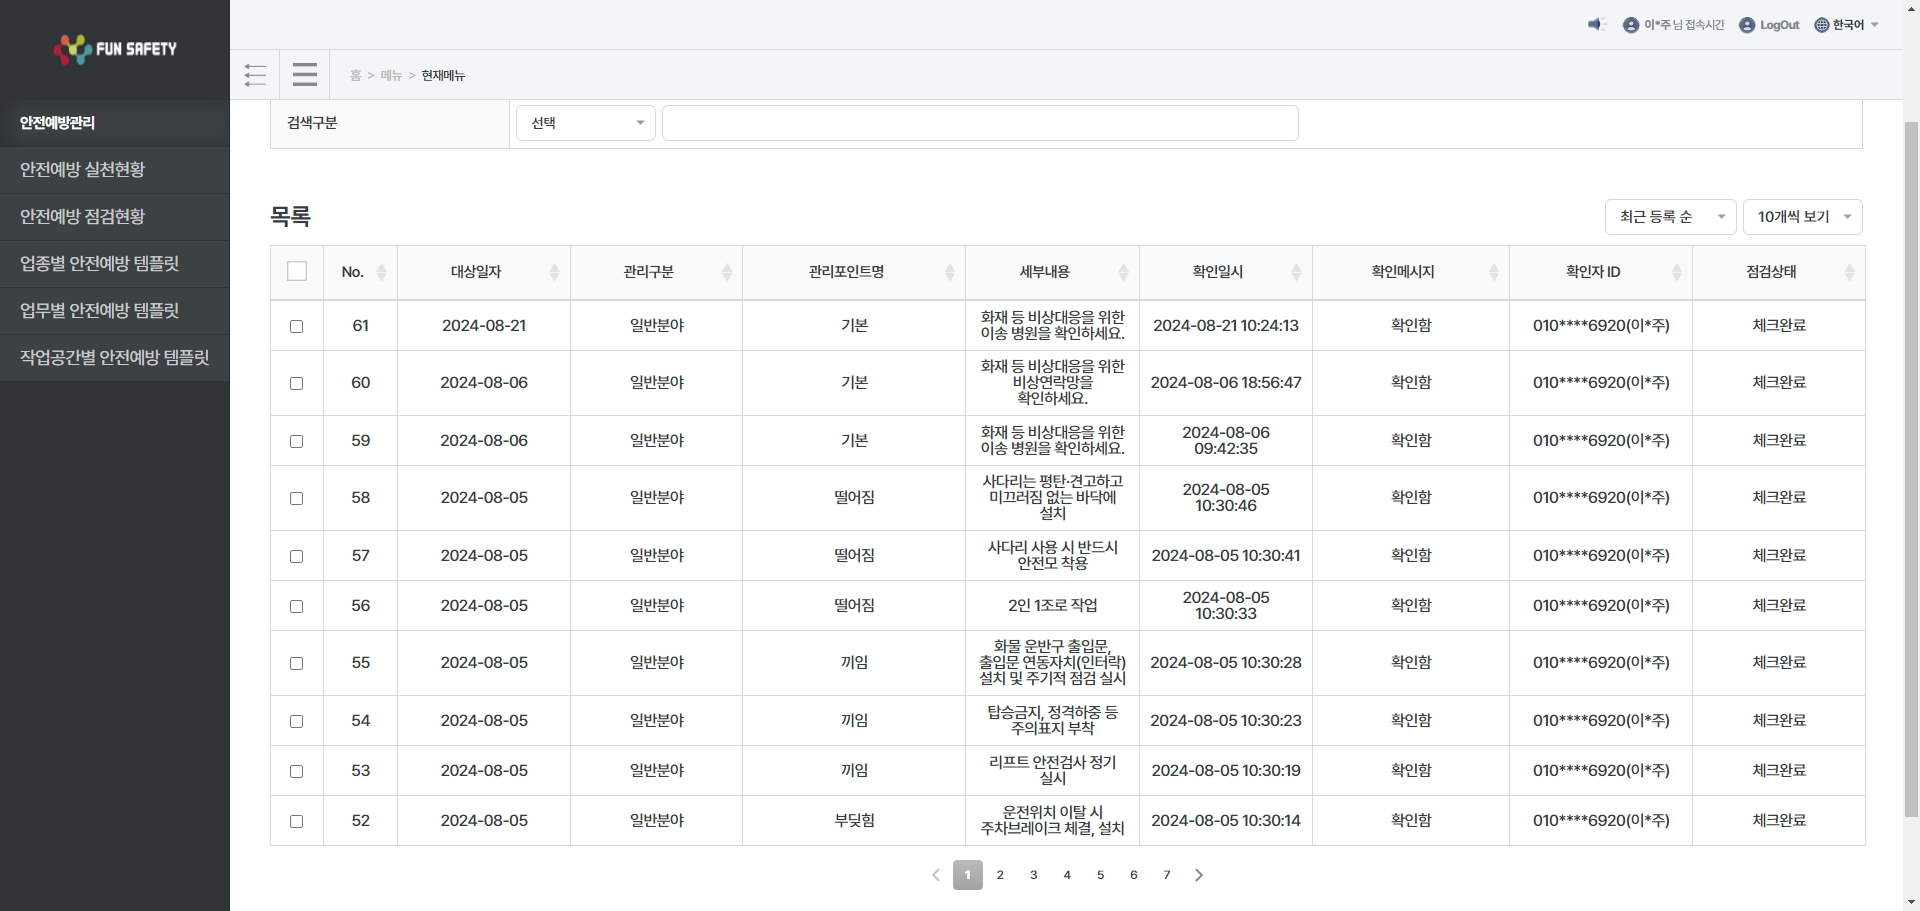Screen dimensions: 1920x911
Task: Click the 2인 1조로 작업 detail cell
Action: click(1053, 606)
